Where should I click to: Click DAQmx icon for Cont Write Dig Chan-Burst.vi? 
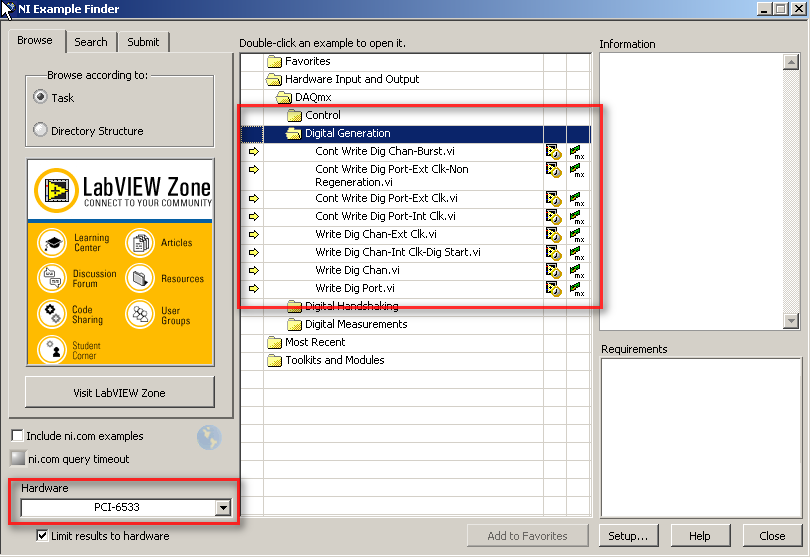click(x=577, y=152)
